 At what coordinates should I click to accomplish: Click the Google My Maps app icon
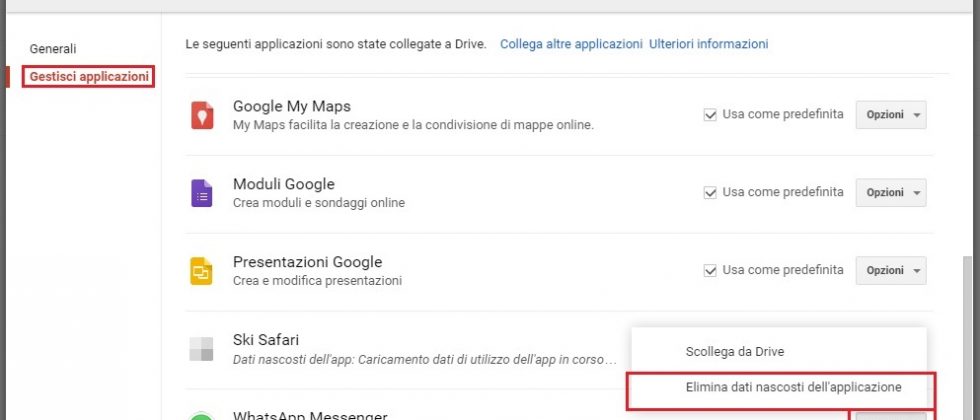click(x=203, y=115)
